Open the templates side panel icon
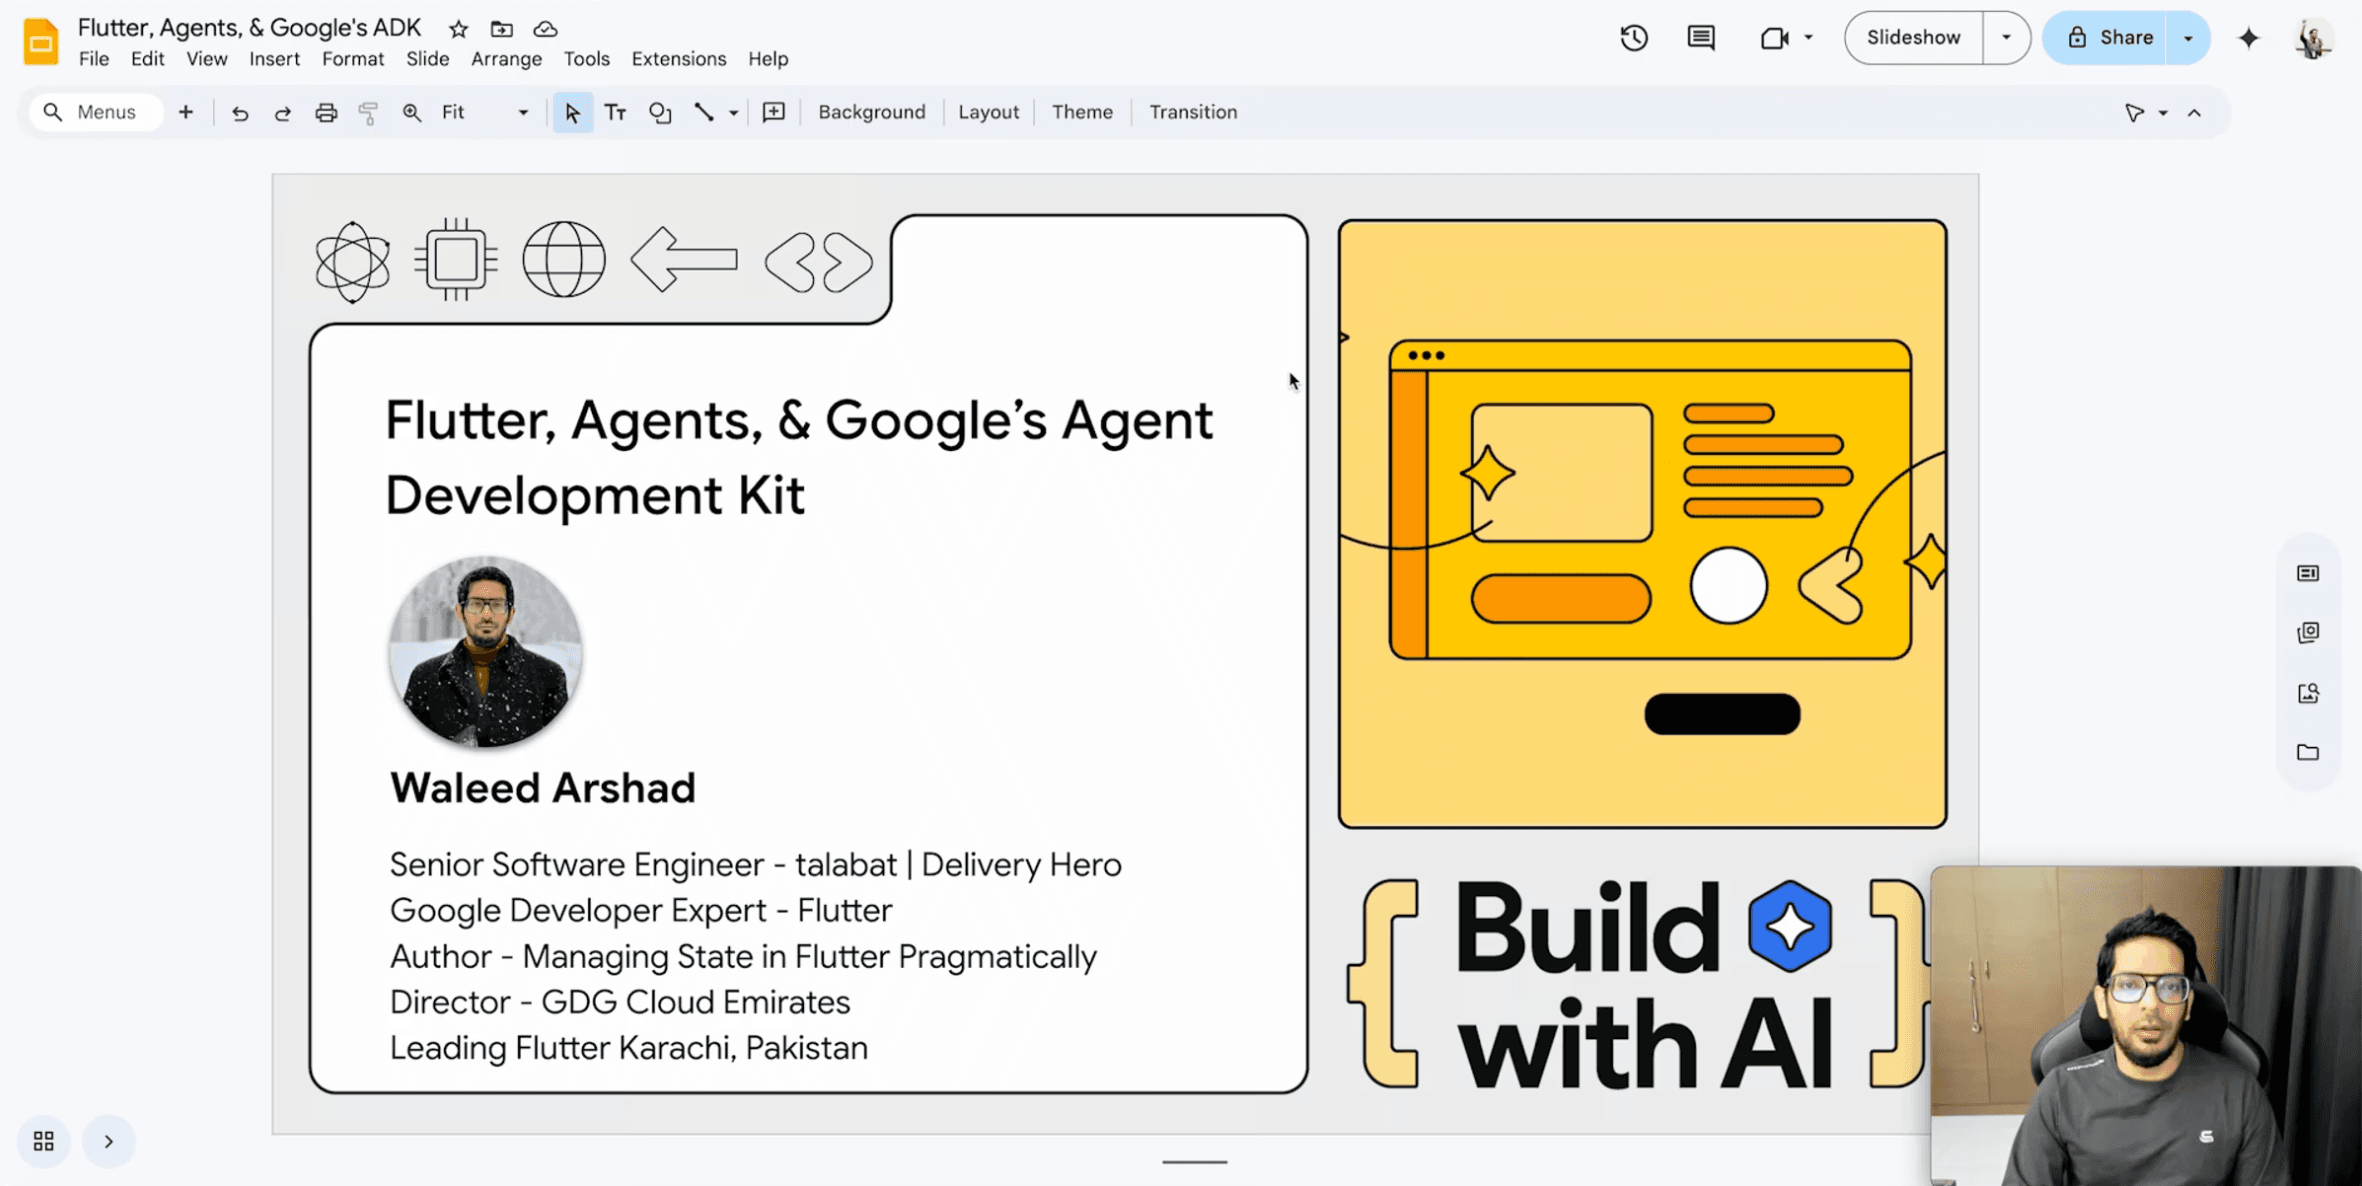 point(2308,633)
